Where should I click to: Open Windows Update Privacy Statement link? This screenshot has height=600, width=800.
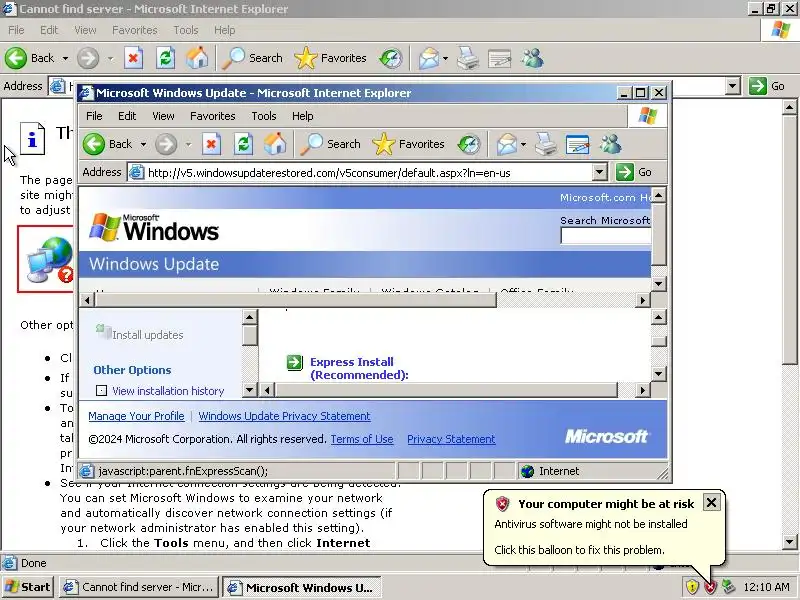(x=284, y=416)
